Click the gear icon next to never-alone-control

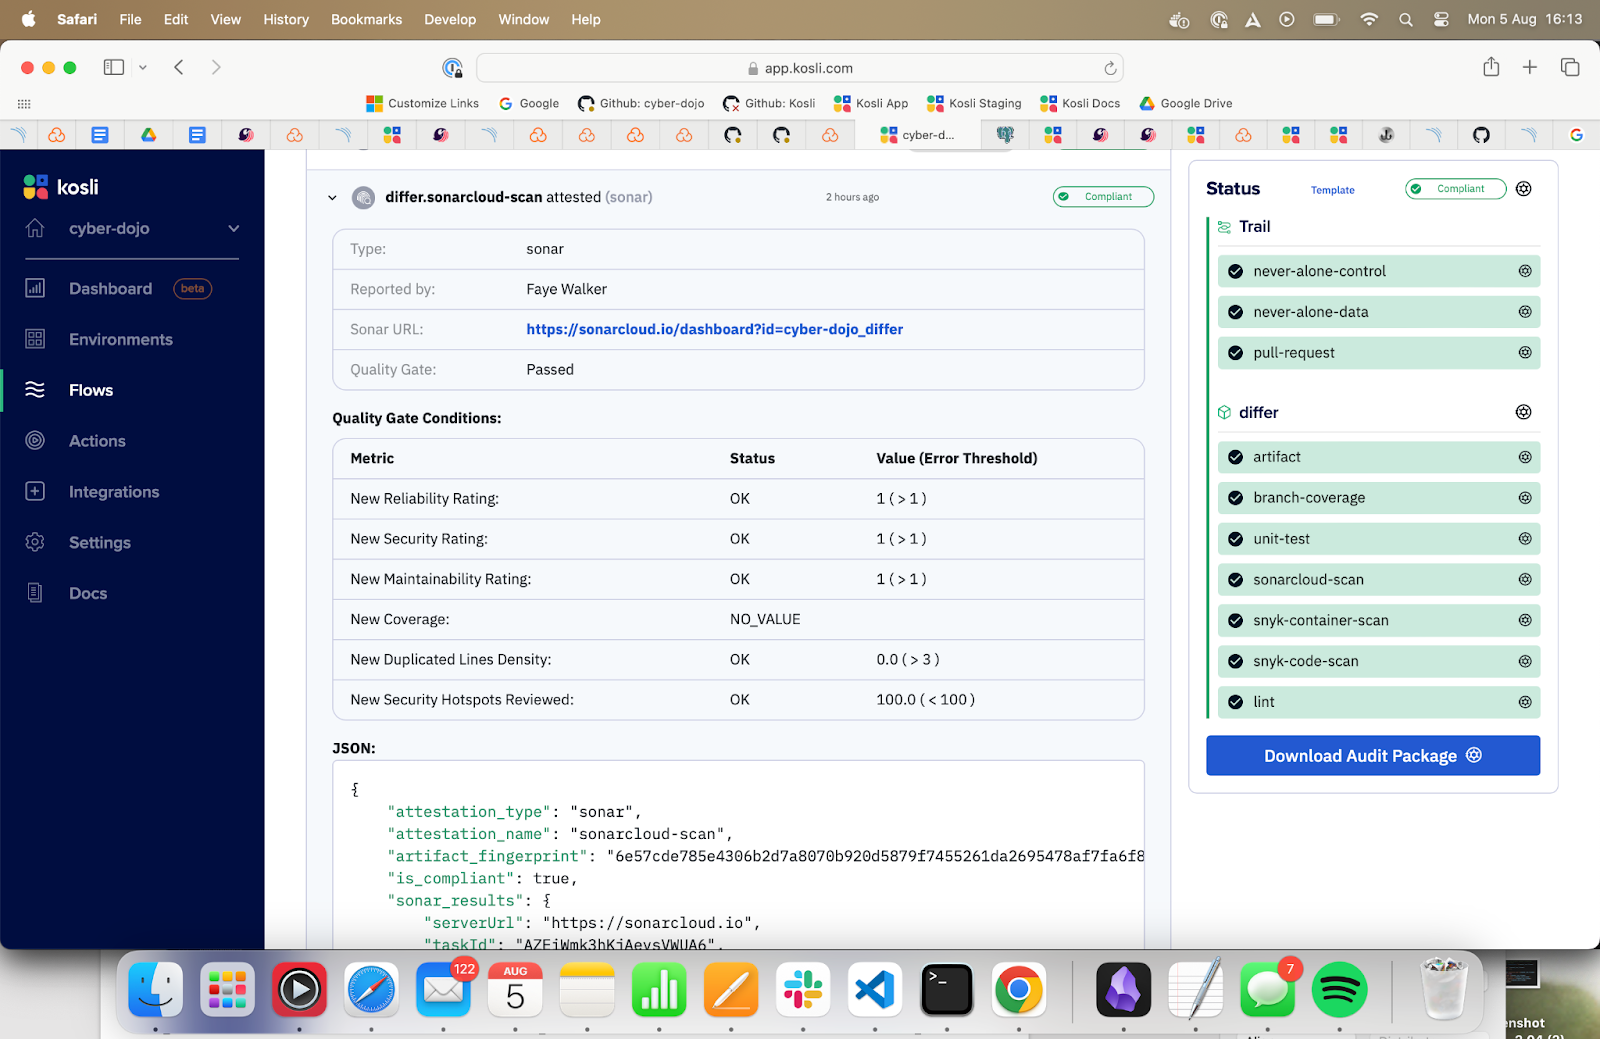(x=1525, y=271)
